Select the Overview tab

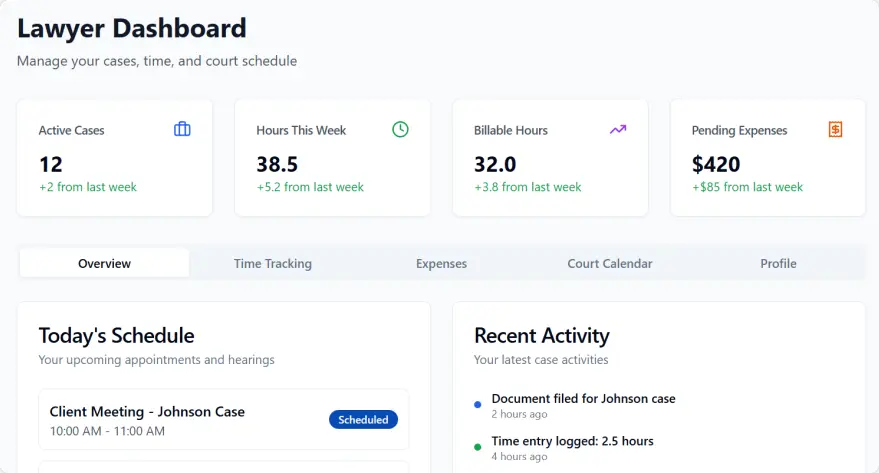coord(104,264)
